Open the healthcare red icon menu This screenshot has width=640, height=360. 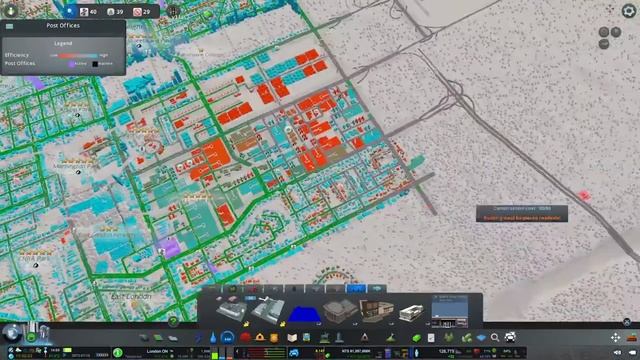click(x=245, y=338)
